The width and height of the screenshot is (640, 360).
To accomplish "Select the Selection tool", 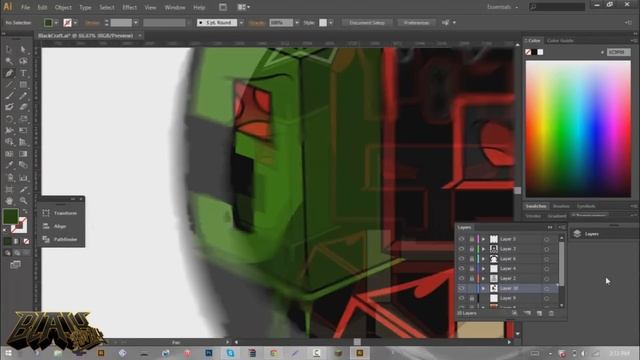I will point(9,49).
